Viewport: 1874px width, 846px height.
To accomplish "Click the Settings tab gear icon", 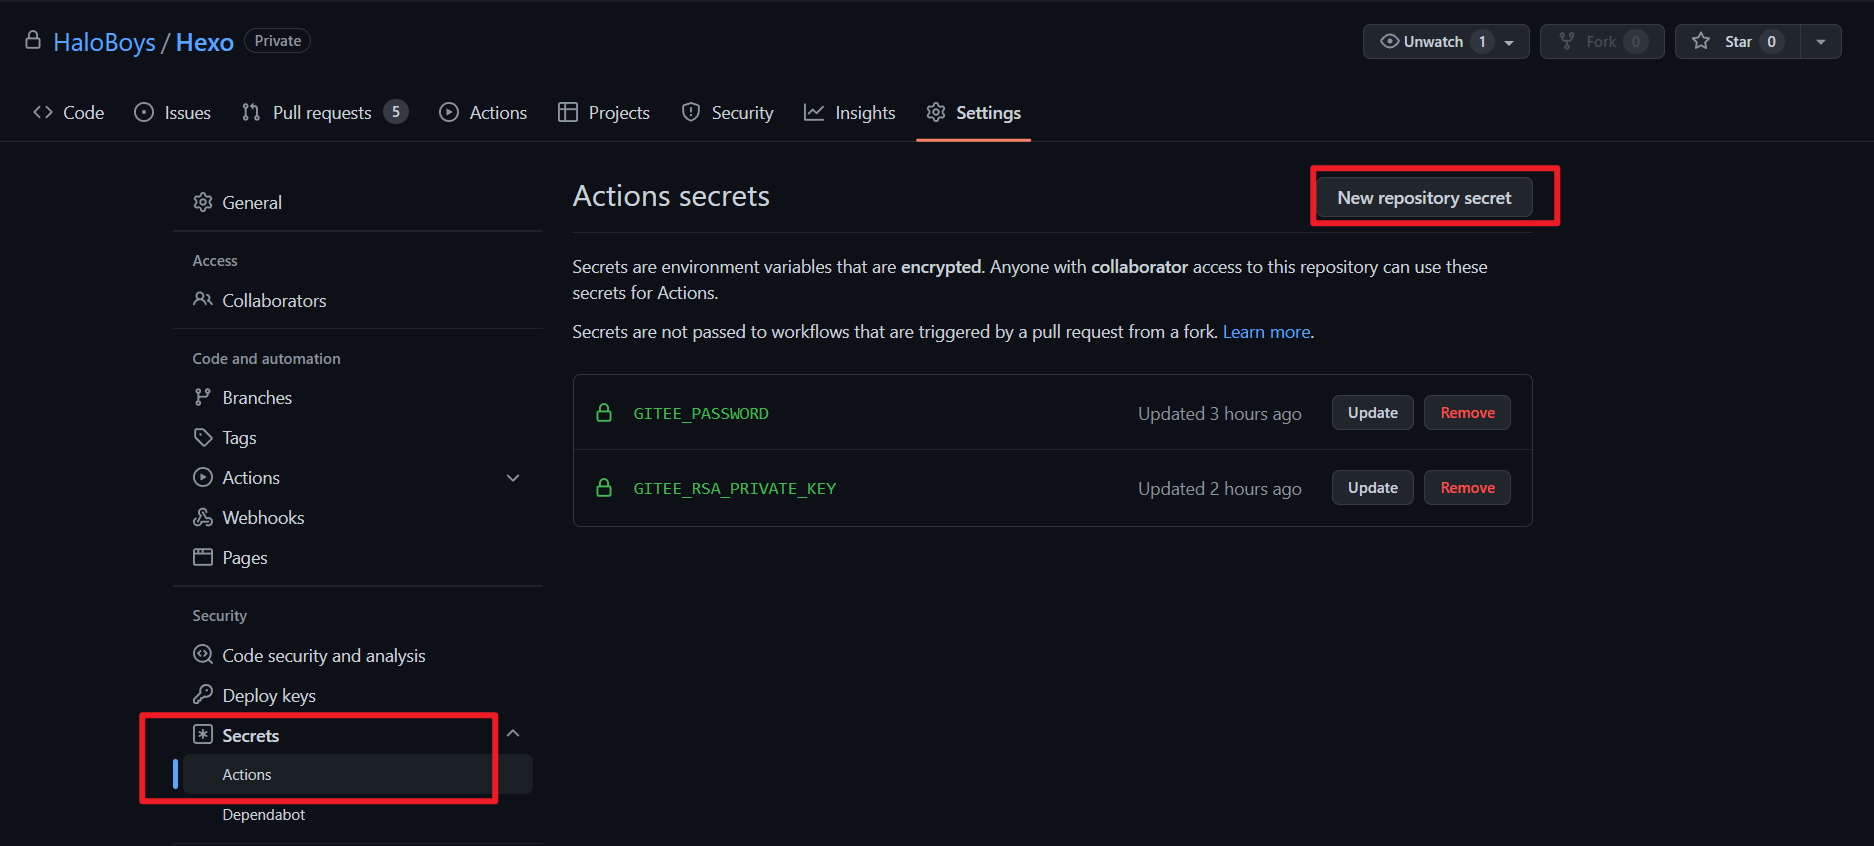I will pos(936,112).
